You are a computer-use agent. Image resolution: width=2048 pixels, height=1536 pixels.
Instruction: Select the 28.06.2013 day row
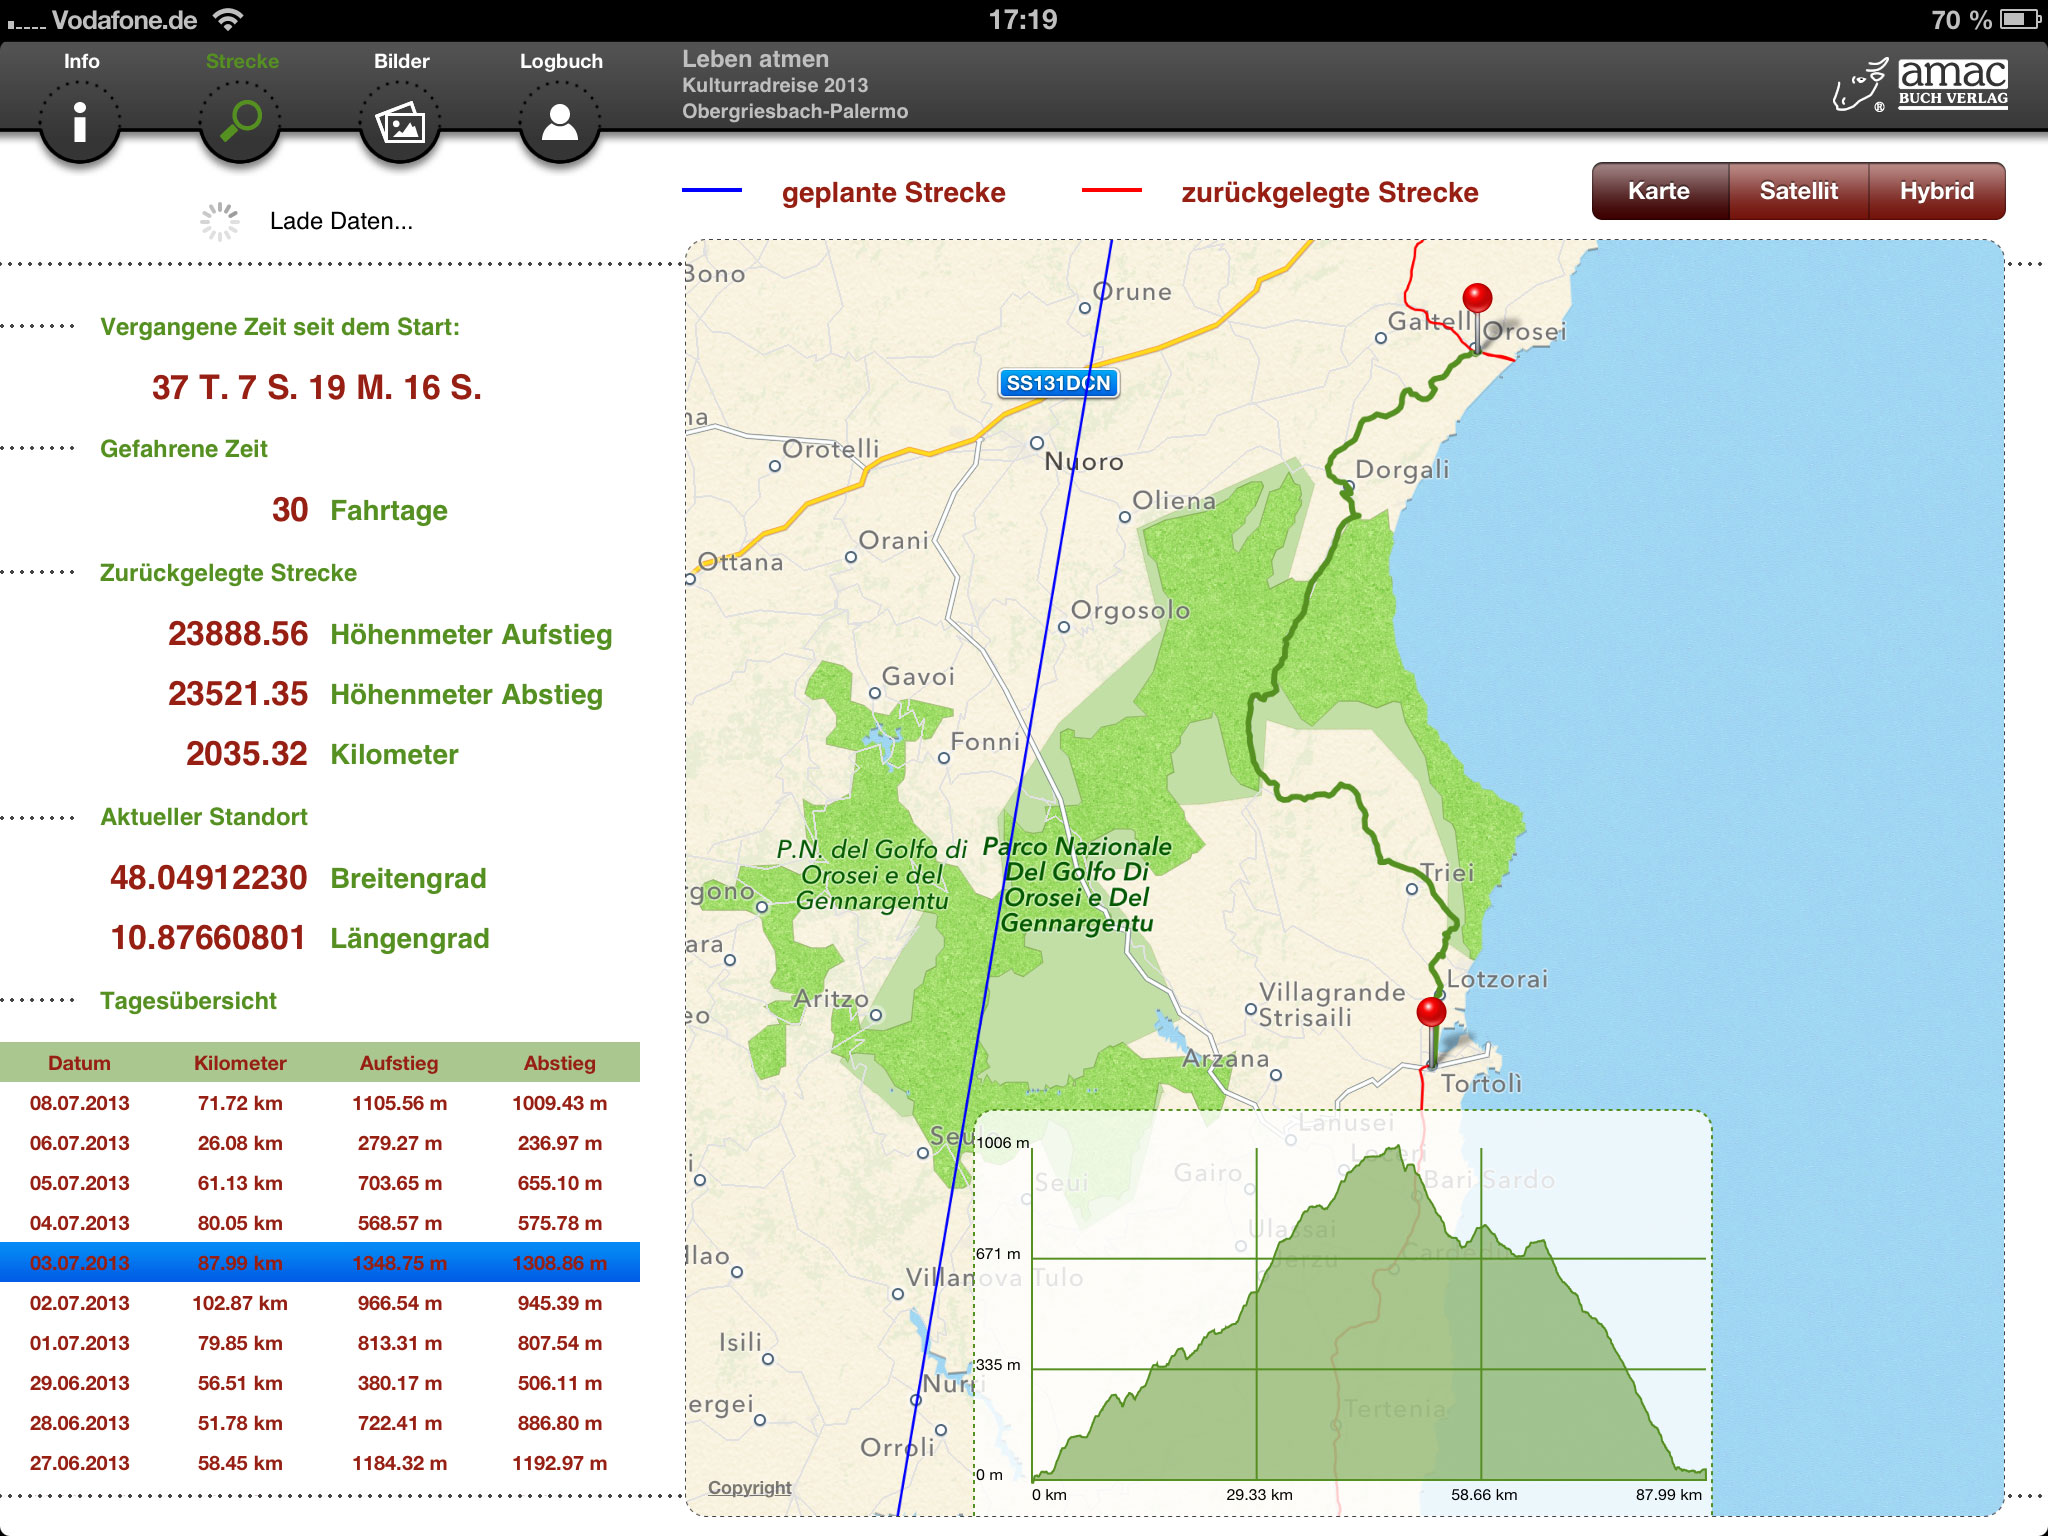pos(320,1423)
